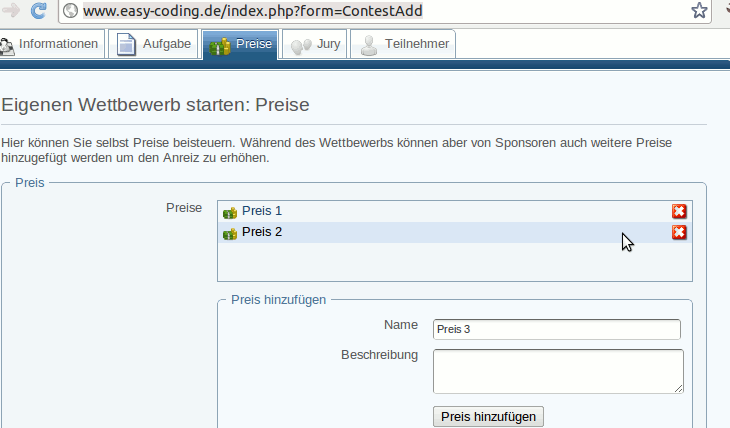The width and height of the screenshot is (730, 428).
Task: Click the gift icon beside Preis 2
Action: [x=230, y=233]
